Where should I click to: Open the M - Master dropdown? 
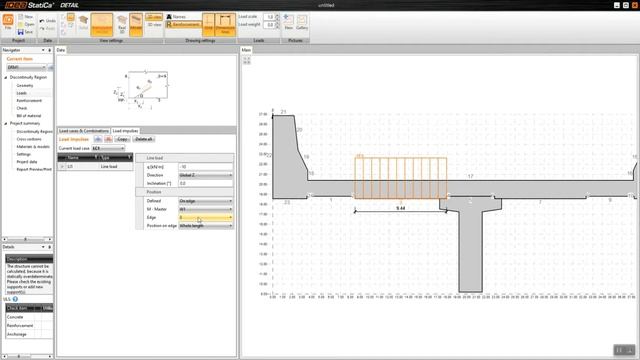pyautogui.click(x=205, y=209)
